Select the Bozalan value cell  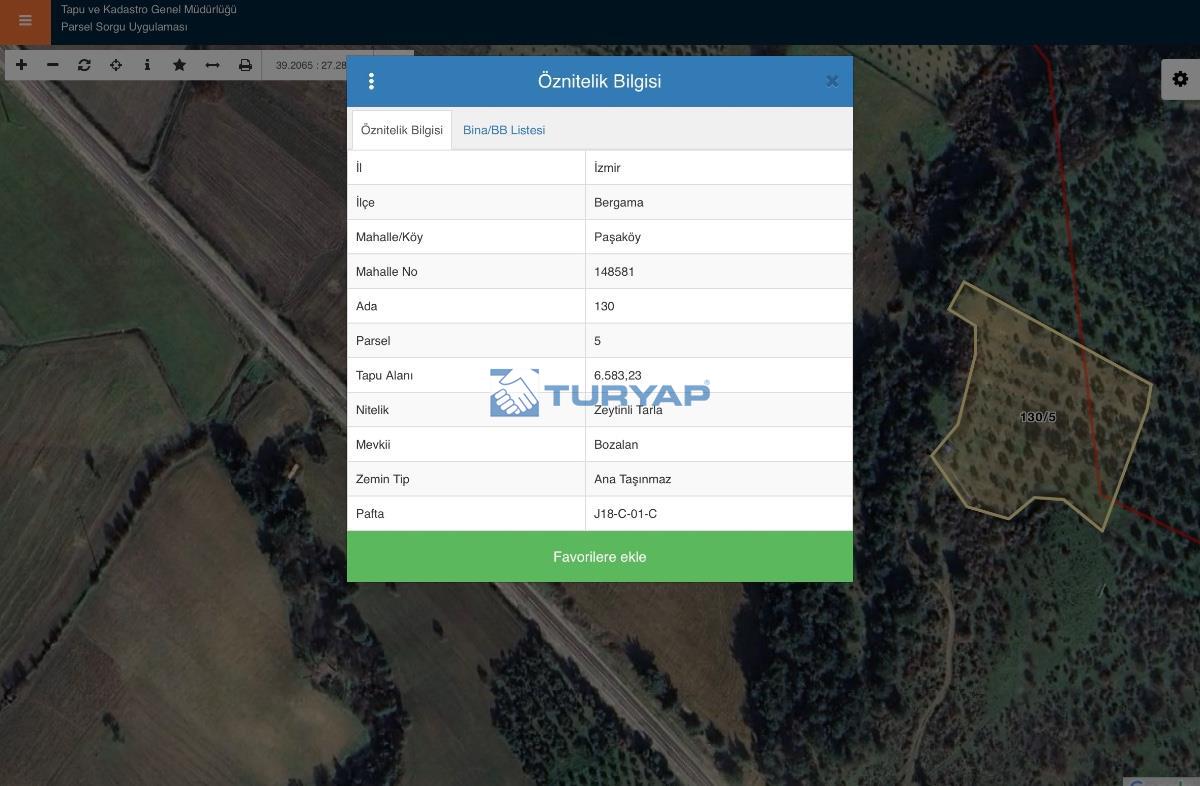pyautogui.click(x=719, y=444)
